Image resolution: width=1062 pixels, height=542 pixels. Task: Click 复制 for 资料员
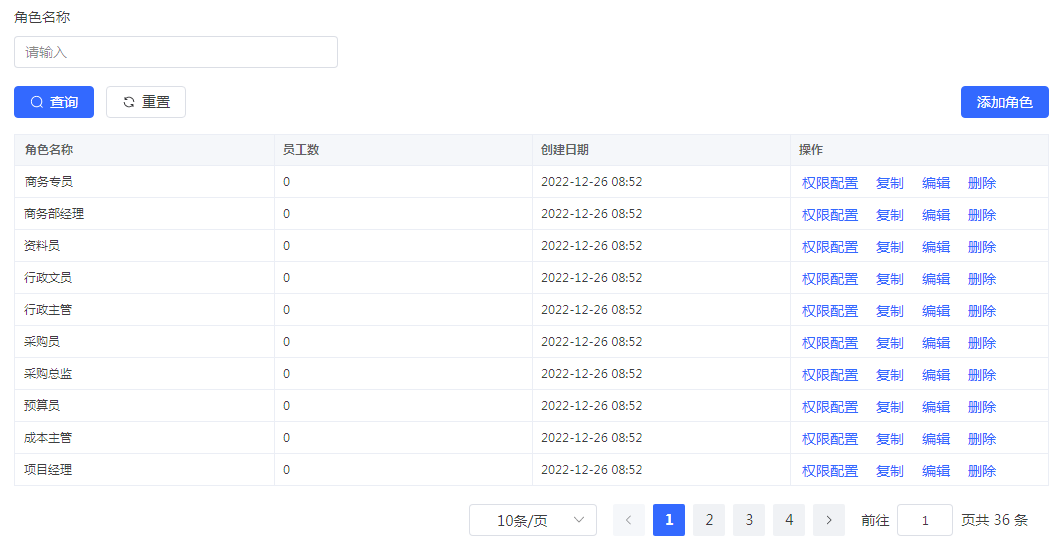(x=889, y=247)
